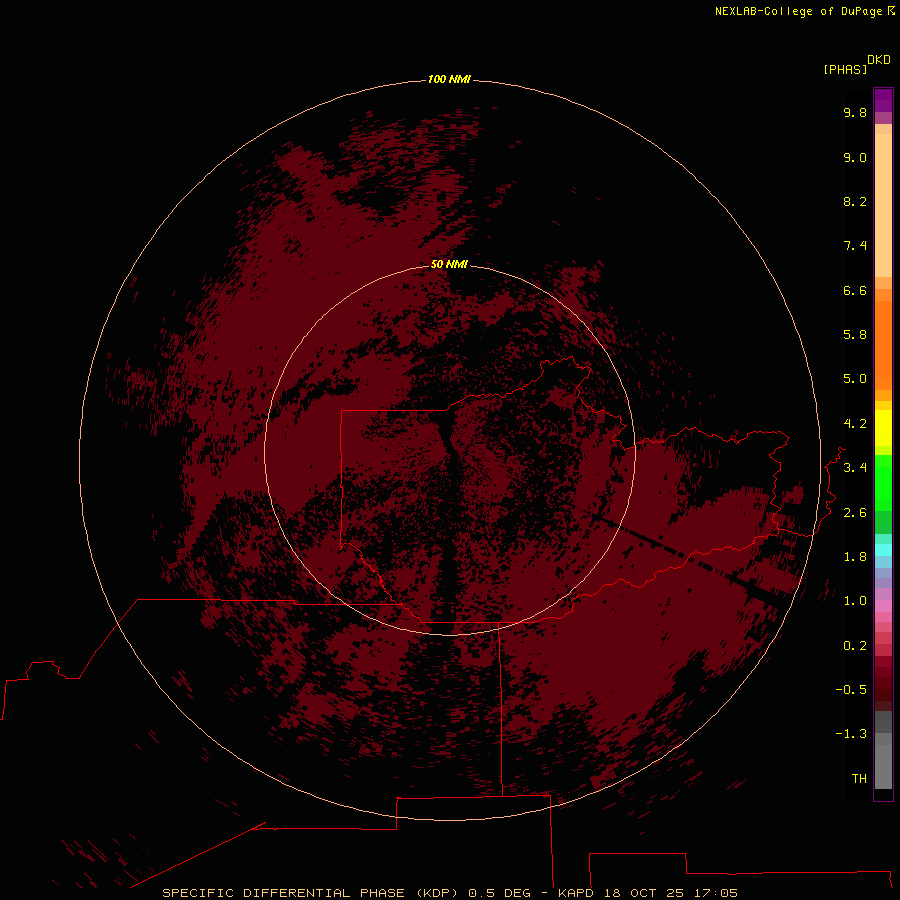The image size is (900, 900).
Task: Click the "0.5 DEG" elevation text
Action: click(499, 893)
